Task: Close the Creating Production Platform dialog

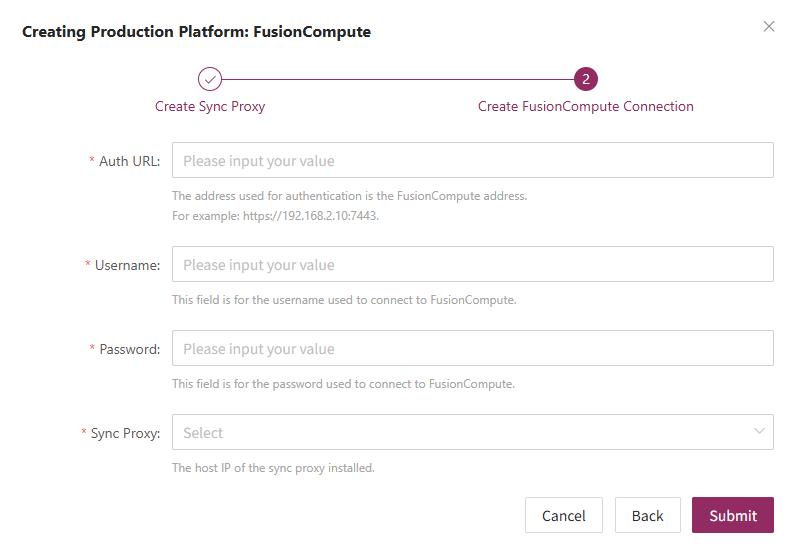Action: coord(769,26)
